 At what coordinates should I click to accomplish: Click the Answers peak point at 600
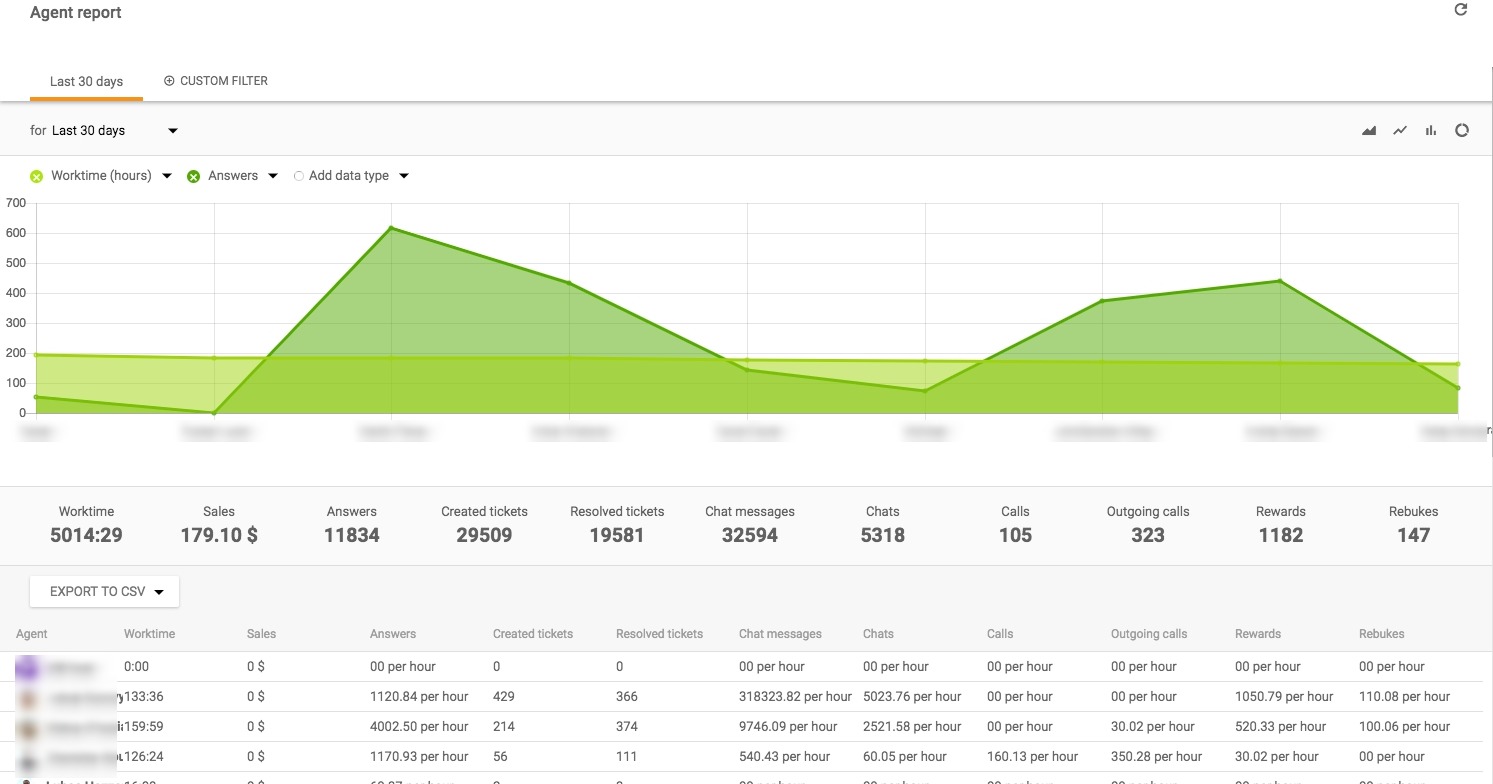click(x=391, y=228)
